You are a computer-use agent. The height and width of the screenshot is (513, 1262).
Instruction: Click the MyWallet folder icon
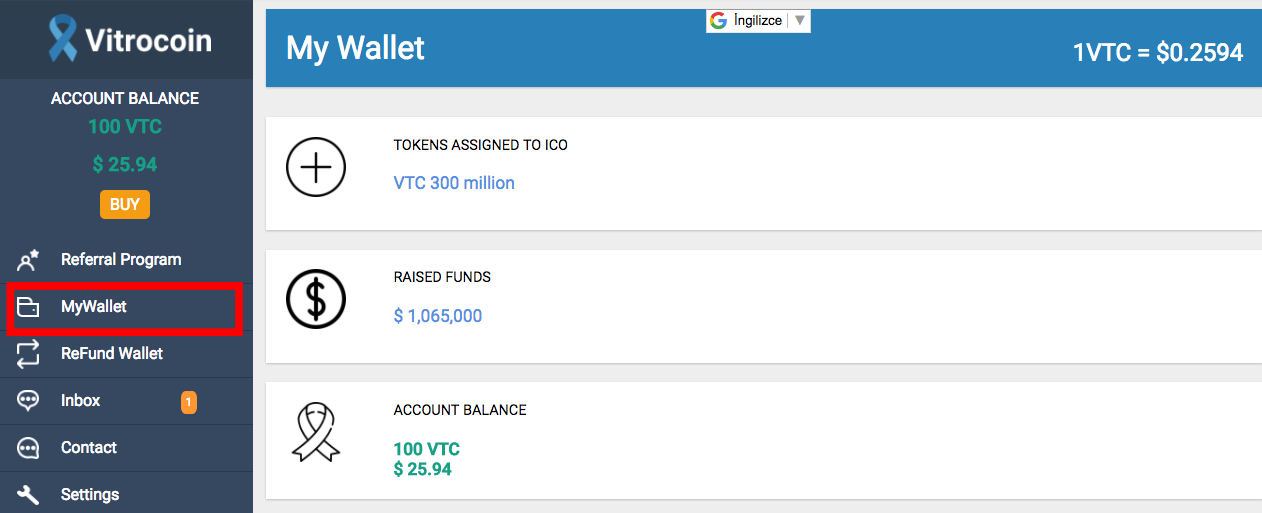[28, 307]
